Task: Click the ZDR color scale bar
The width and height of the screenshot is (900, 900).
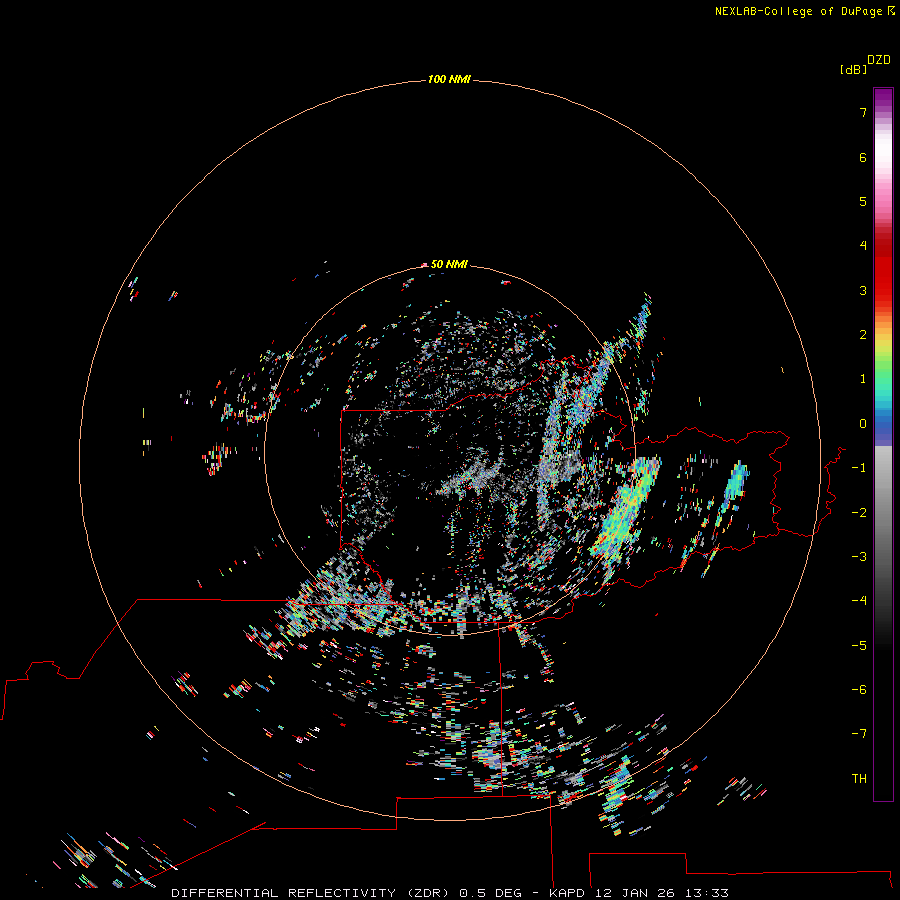Action: coord(883,444)
